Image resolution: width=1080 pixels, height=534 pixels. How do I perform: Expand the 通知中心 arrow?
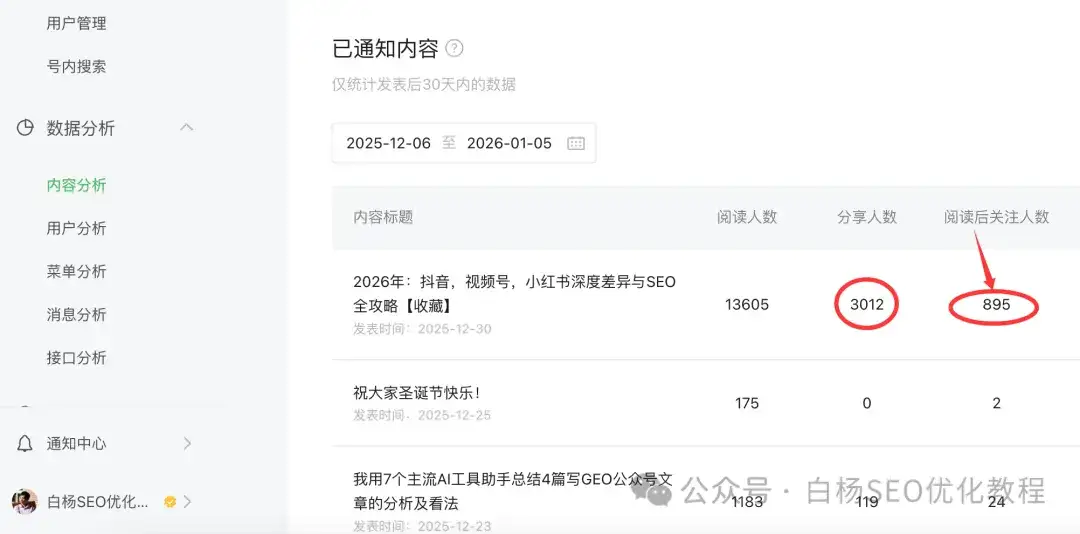point(187,443)
